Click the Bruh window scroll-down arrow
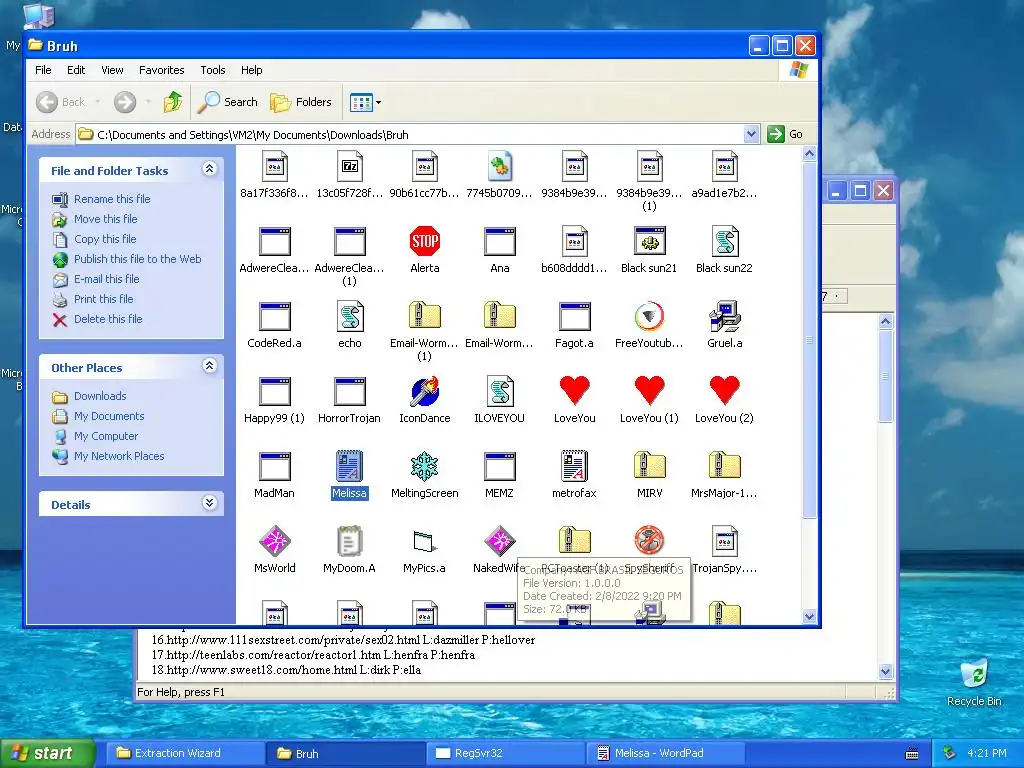This screenshot has width=1024, height=768. point(809,616)
